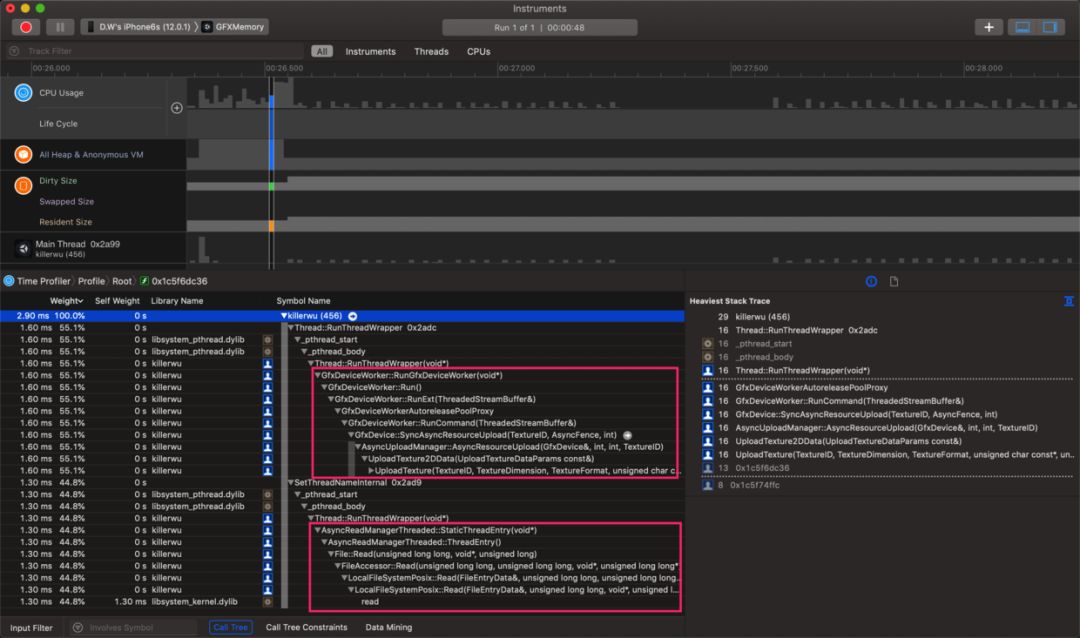Viewport: 1080px width, 638px height.
Task: Switch to the Threads tab
Action: coord(431,52)
